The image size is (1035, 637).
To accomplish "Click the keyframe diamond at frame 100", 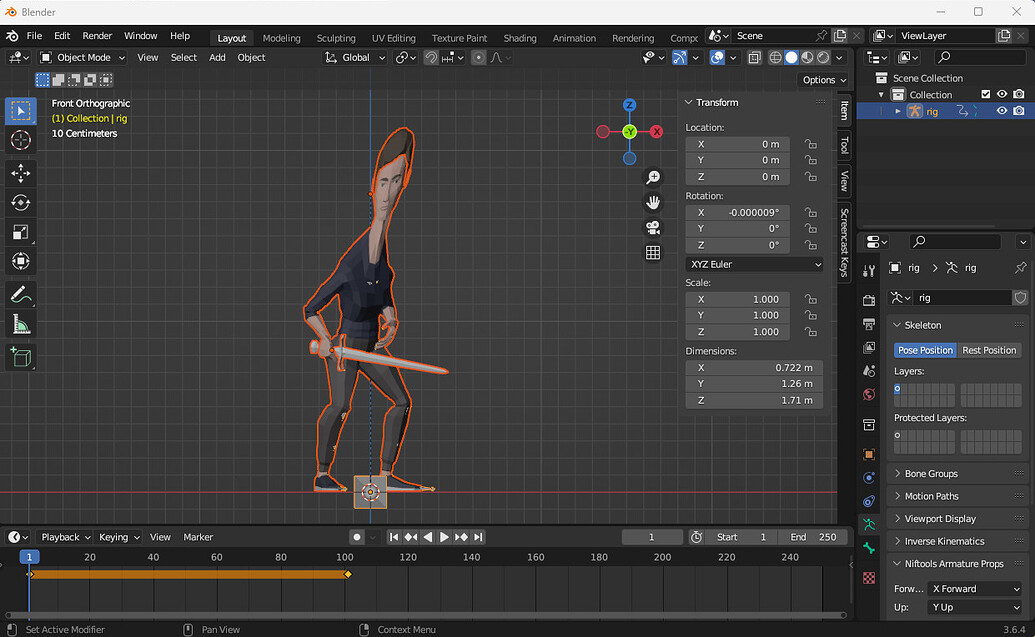I will click(x=348, y=574).
